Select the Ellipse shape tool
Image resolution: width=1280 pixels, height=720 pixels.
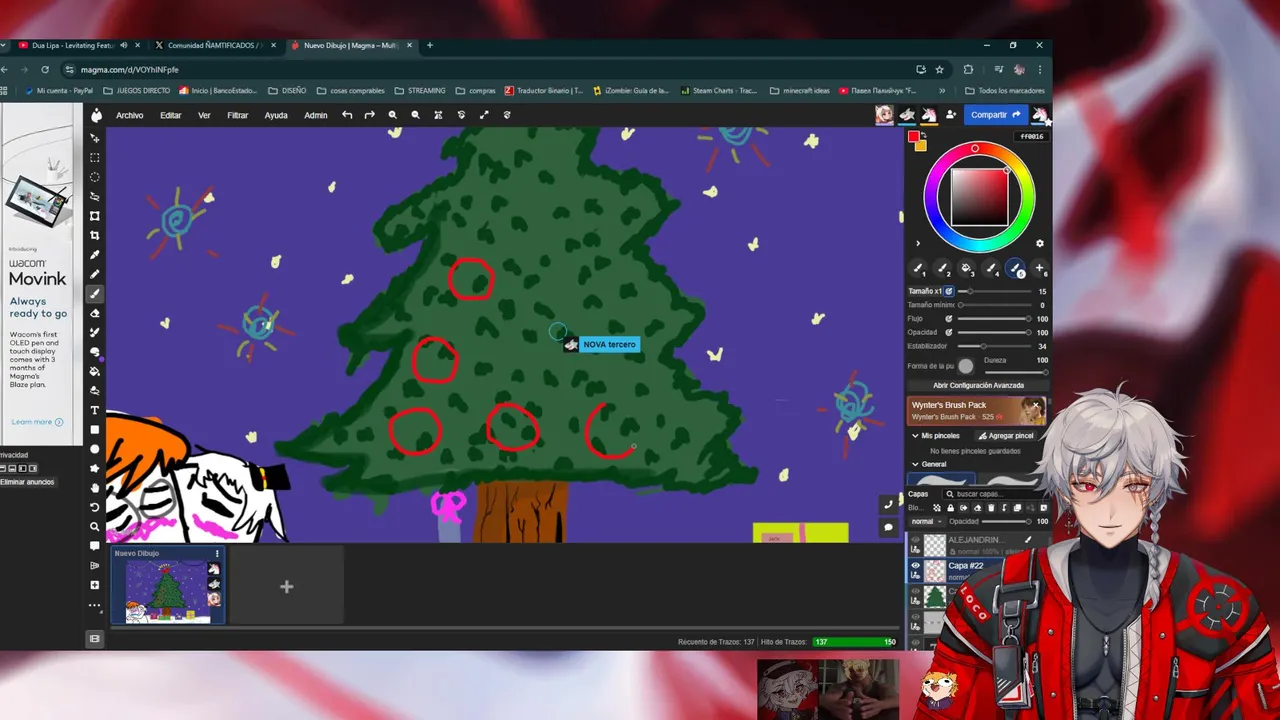coord(95,449)
